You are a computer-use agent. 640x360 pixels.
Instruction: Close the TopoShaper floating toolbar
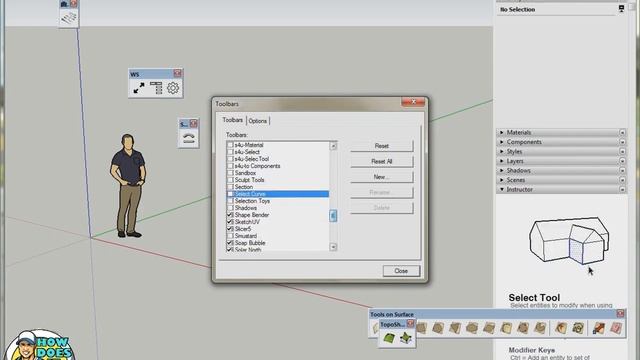point(411,324)
